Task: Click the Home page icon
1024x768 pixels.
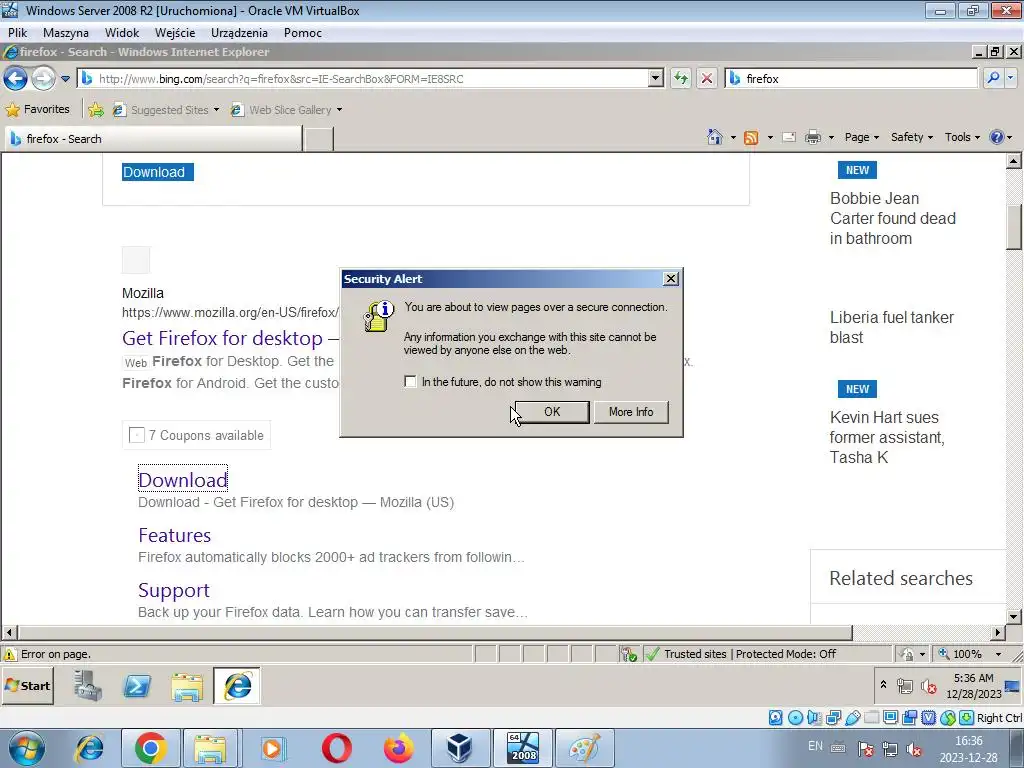Action: click(715, 137)
